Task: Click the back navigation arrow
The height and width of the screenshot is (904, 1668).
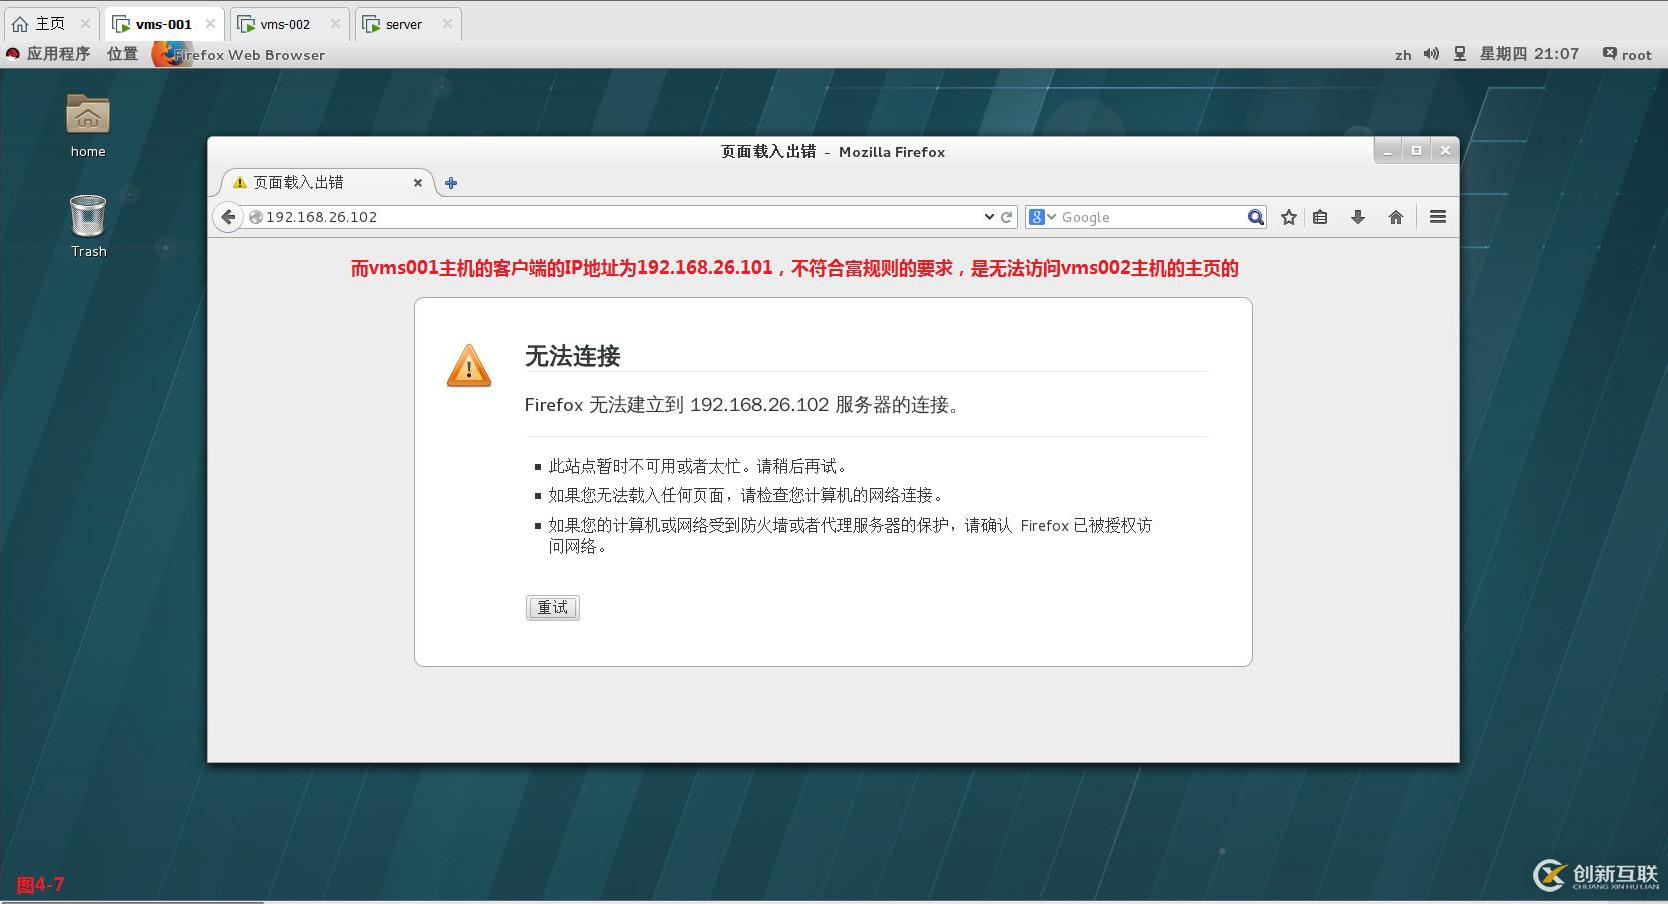Action: [x=228, y=217]
